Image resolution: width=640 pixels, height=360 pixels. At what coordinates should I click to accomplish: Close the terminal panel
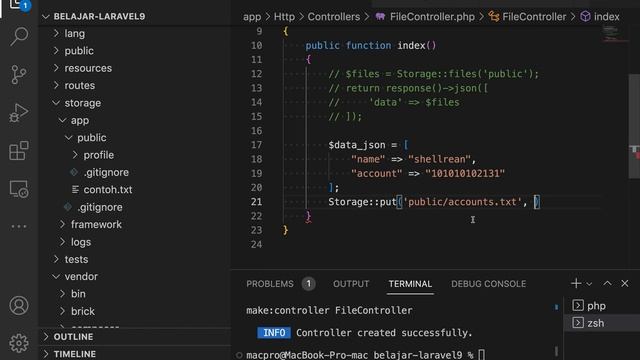tap(625, 283)
